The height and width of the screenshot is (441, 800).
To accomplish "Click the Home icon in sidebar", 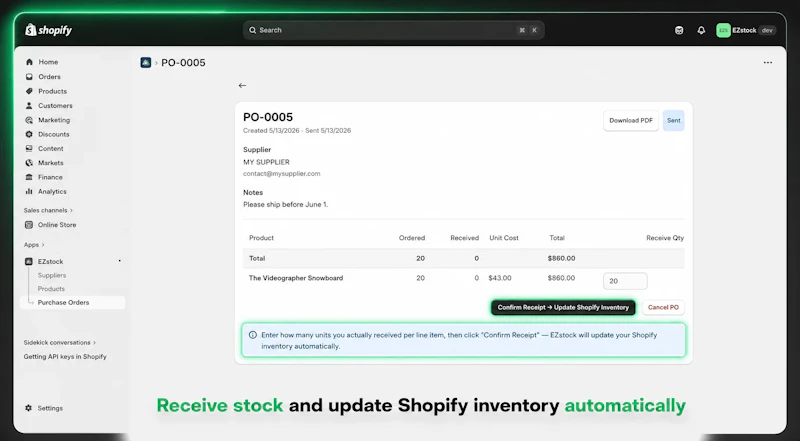I will tap(29, 62).
